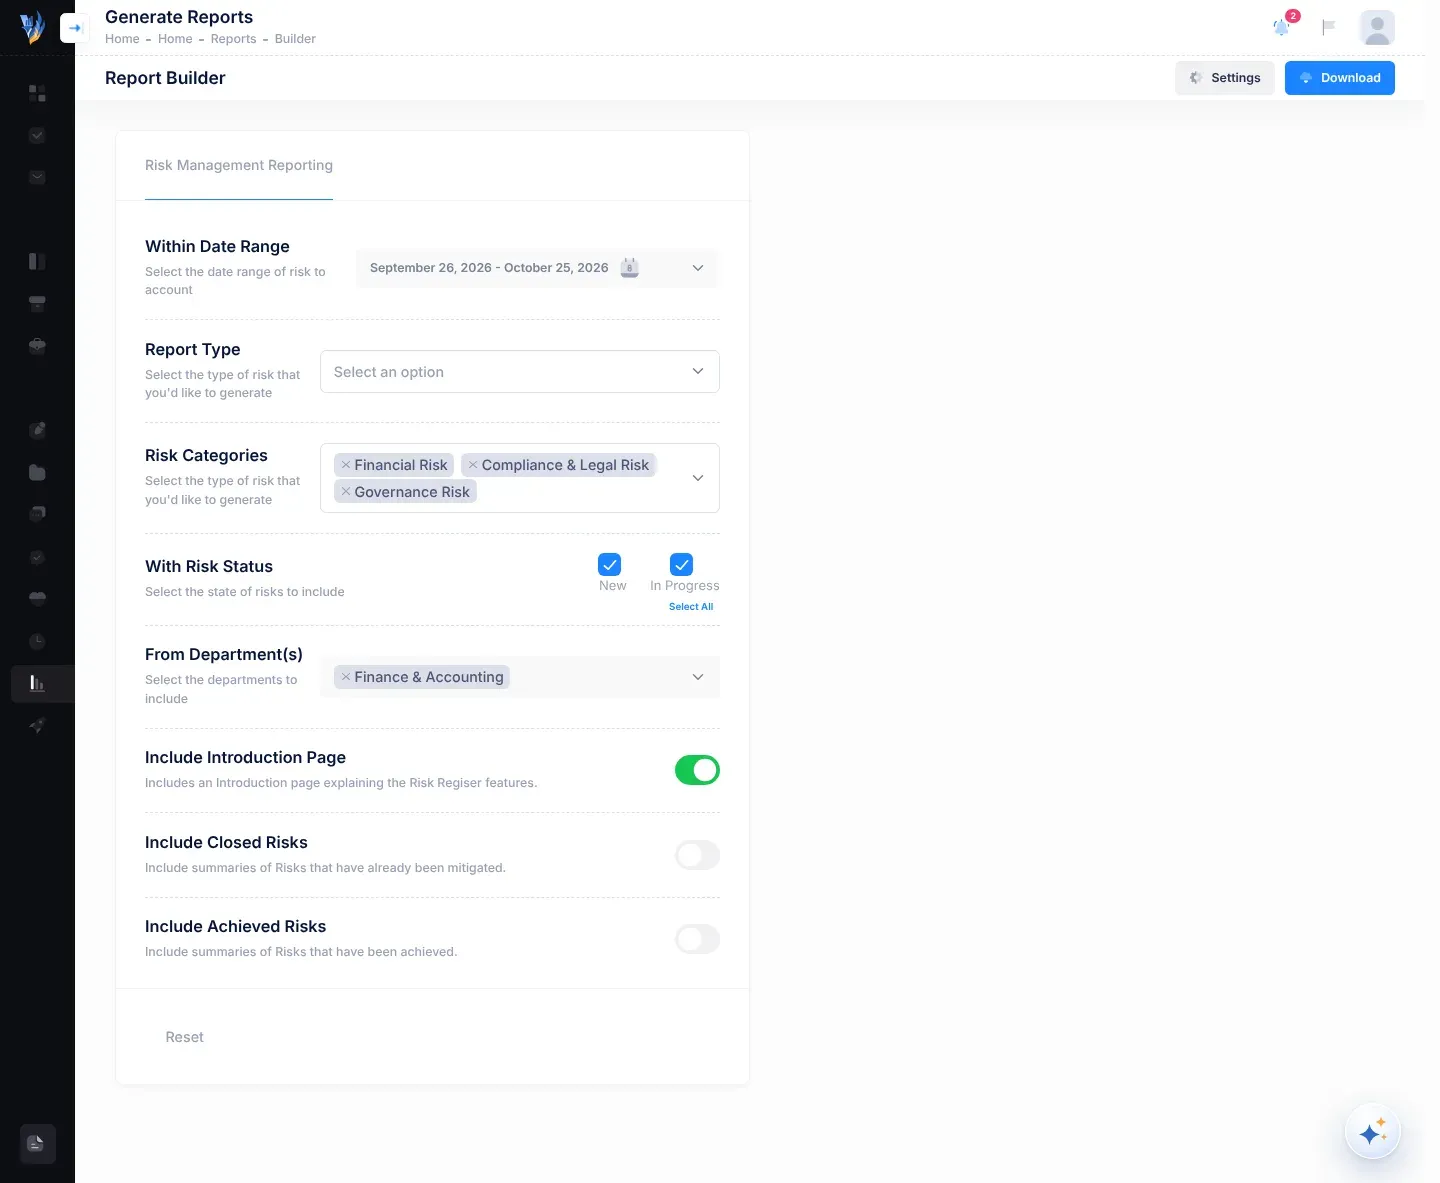Expand sidebar with the arrow toggle button
Image resolution: width=1440 pixels, height=1183 pixels.
click(x=75, y=28)
